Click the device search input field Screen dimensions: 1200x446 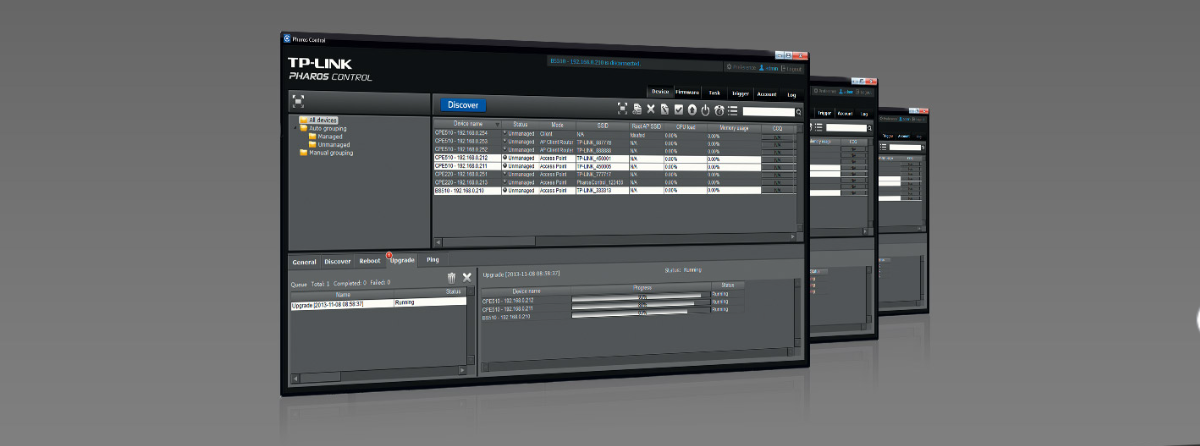[x=767, y=112]
